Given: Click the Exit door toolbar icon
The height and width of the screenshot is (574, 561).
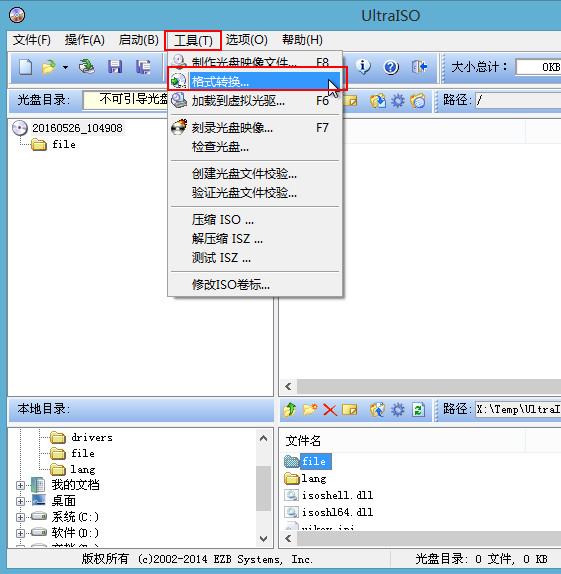Looking at the screenshot, I should (x=419, y=67).
